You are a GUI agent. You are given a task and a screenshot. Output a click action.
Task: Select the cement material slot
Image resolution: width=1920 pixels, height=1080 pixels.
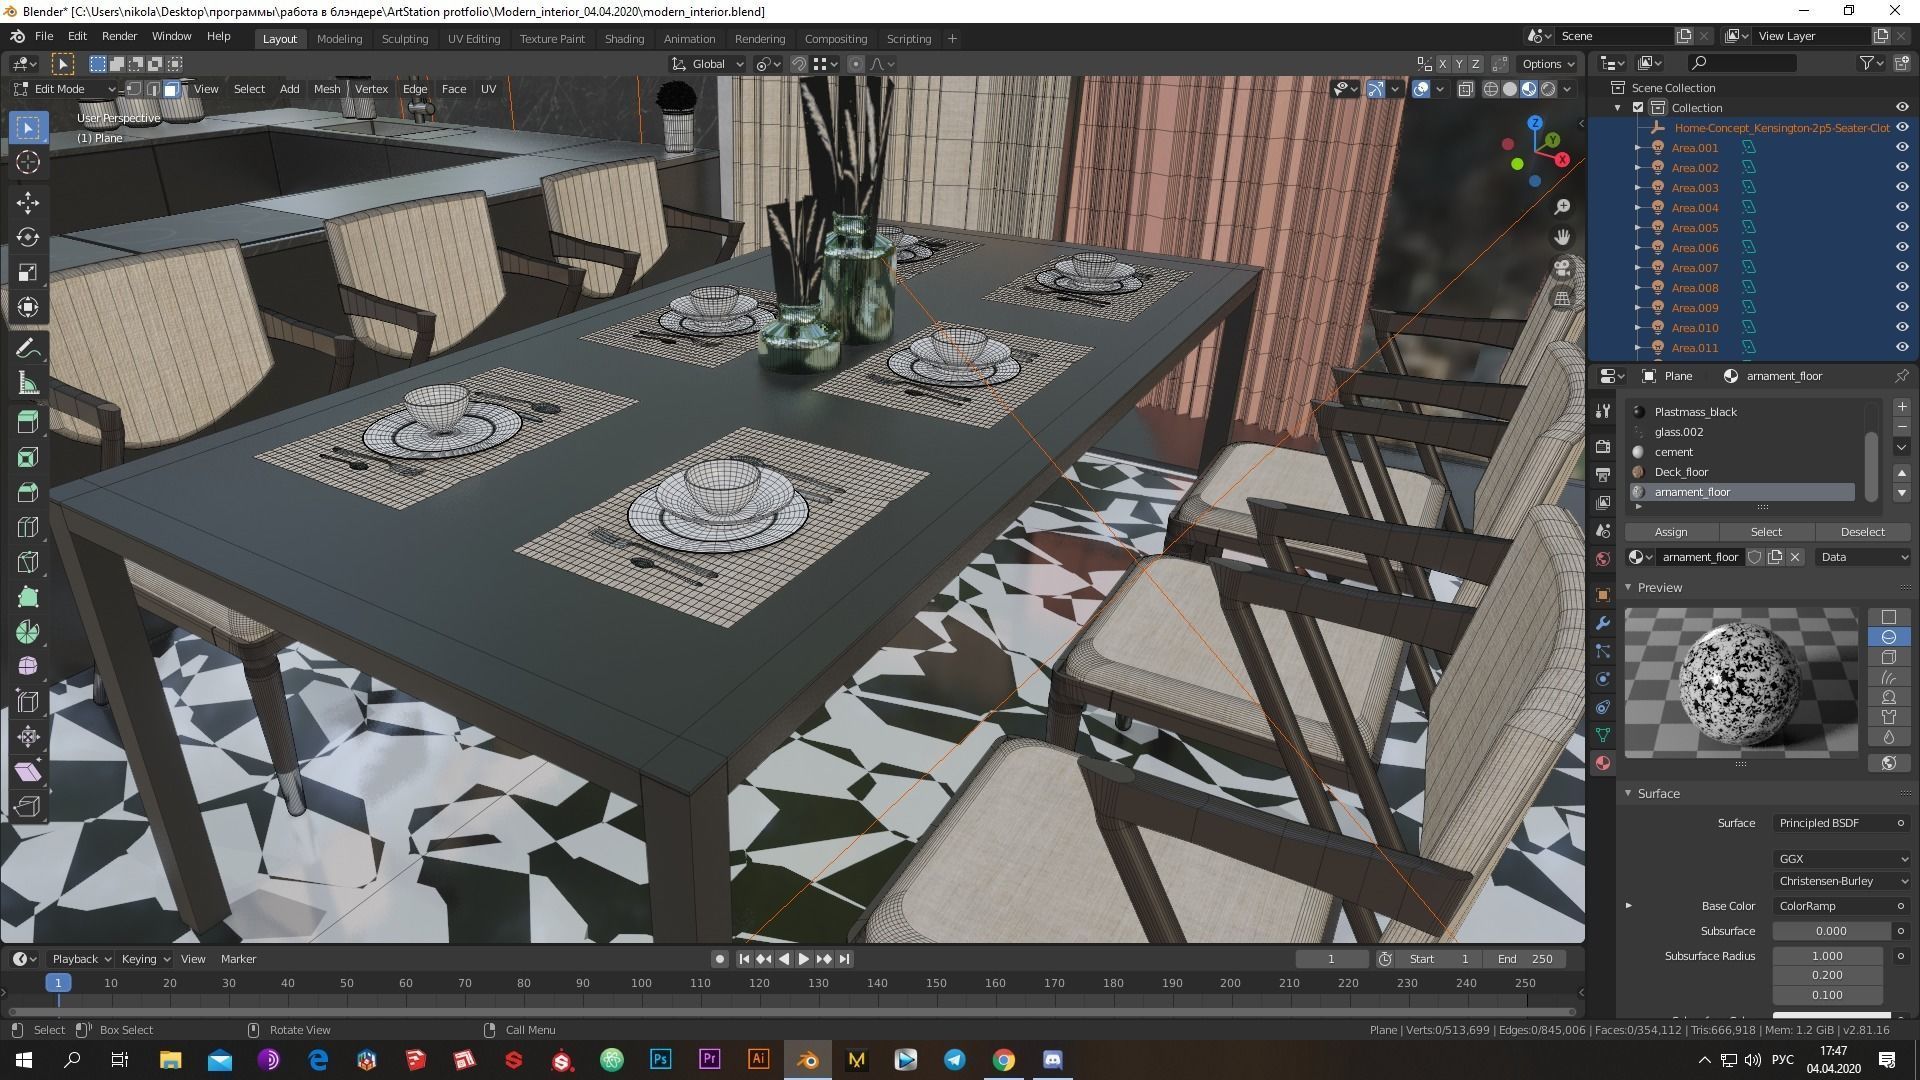(1742, 452)
